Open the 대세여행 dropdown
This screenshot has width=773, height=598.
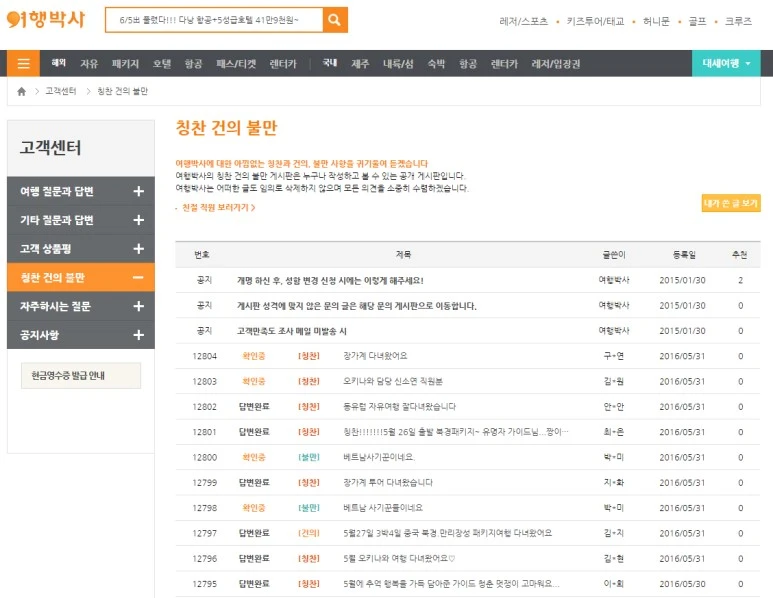[726, 63]
